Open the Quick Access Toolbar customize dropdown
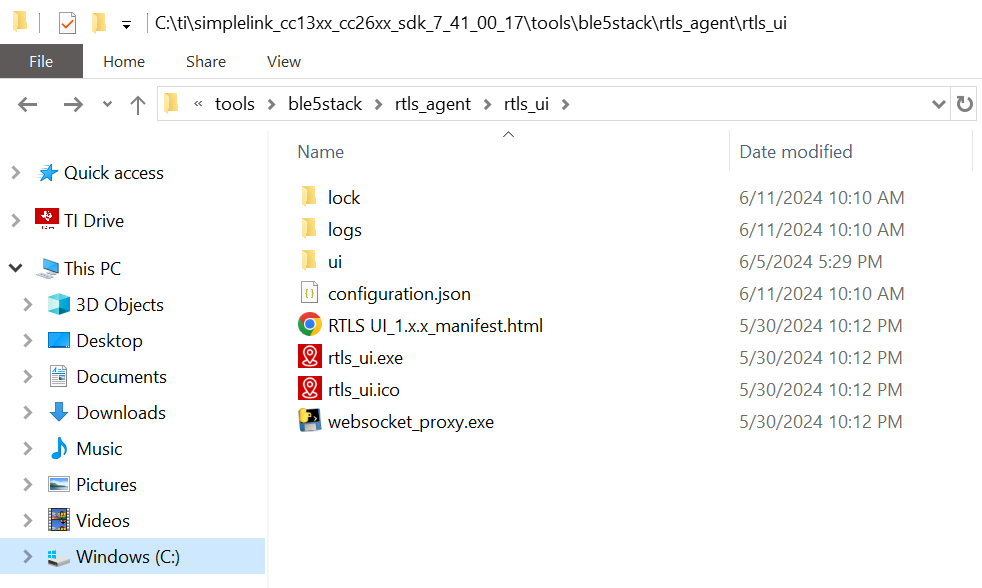The image size is (982, 588). (127, 26)
